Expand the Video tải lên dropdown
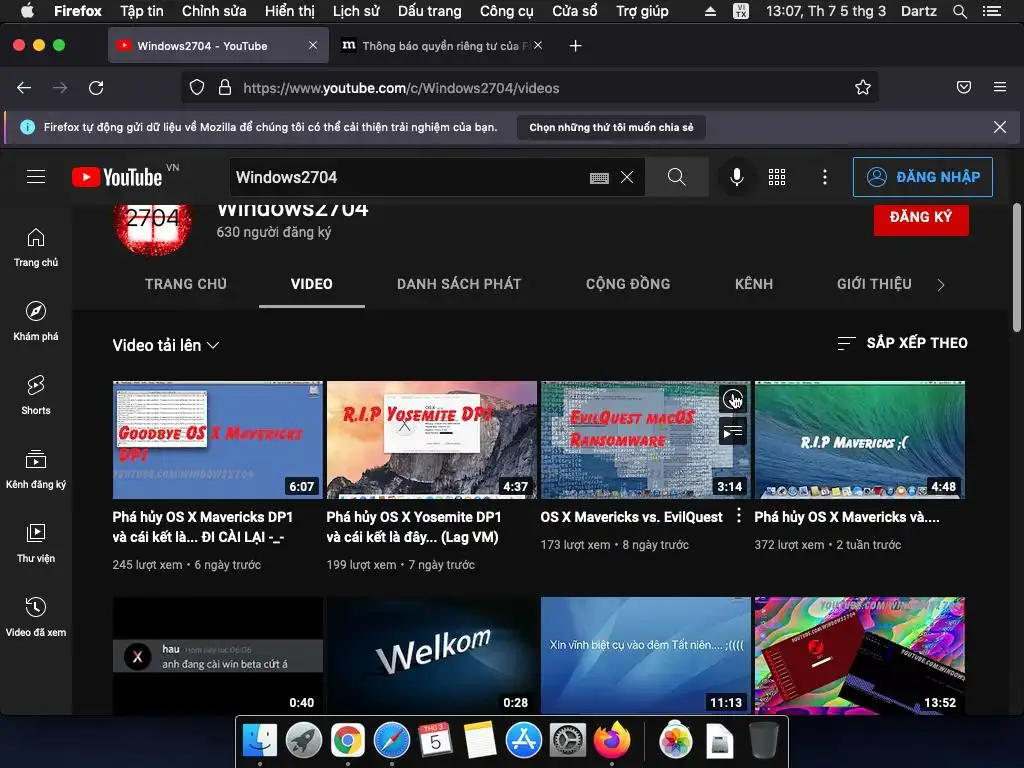 point(165,345)
